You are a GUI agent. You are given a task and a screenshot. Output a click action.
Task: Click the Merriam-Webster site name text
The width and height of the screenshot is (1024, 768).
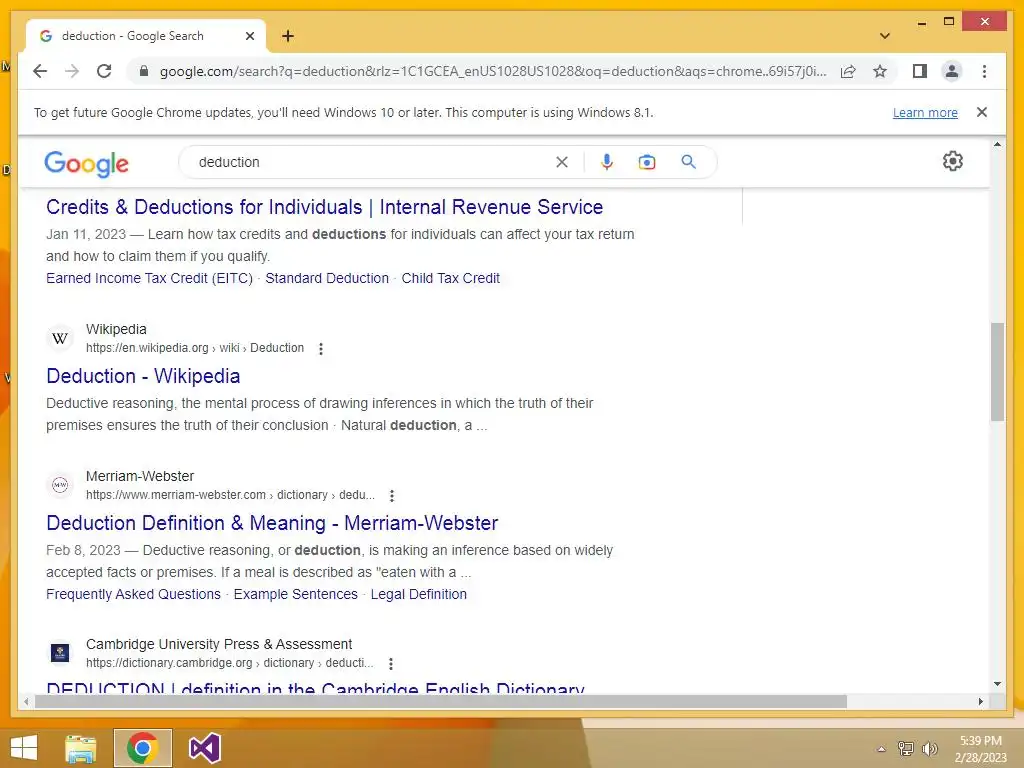[x=140, y=476]
